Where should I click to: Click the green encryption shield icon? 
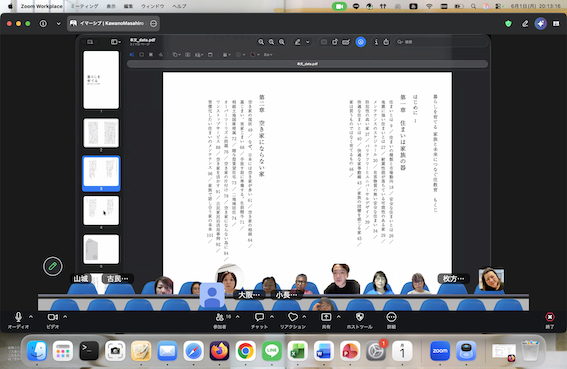508,24
